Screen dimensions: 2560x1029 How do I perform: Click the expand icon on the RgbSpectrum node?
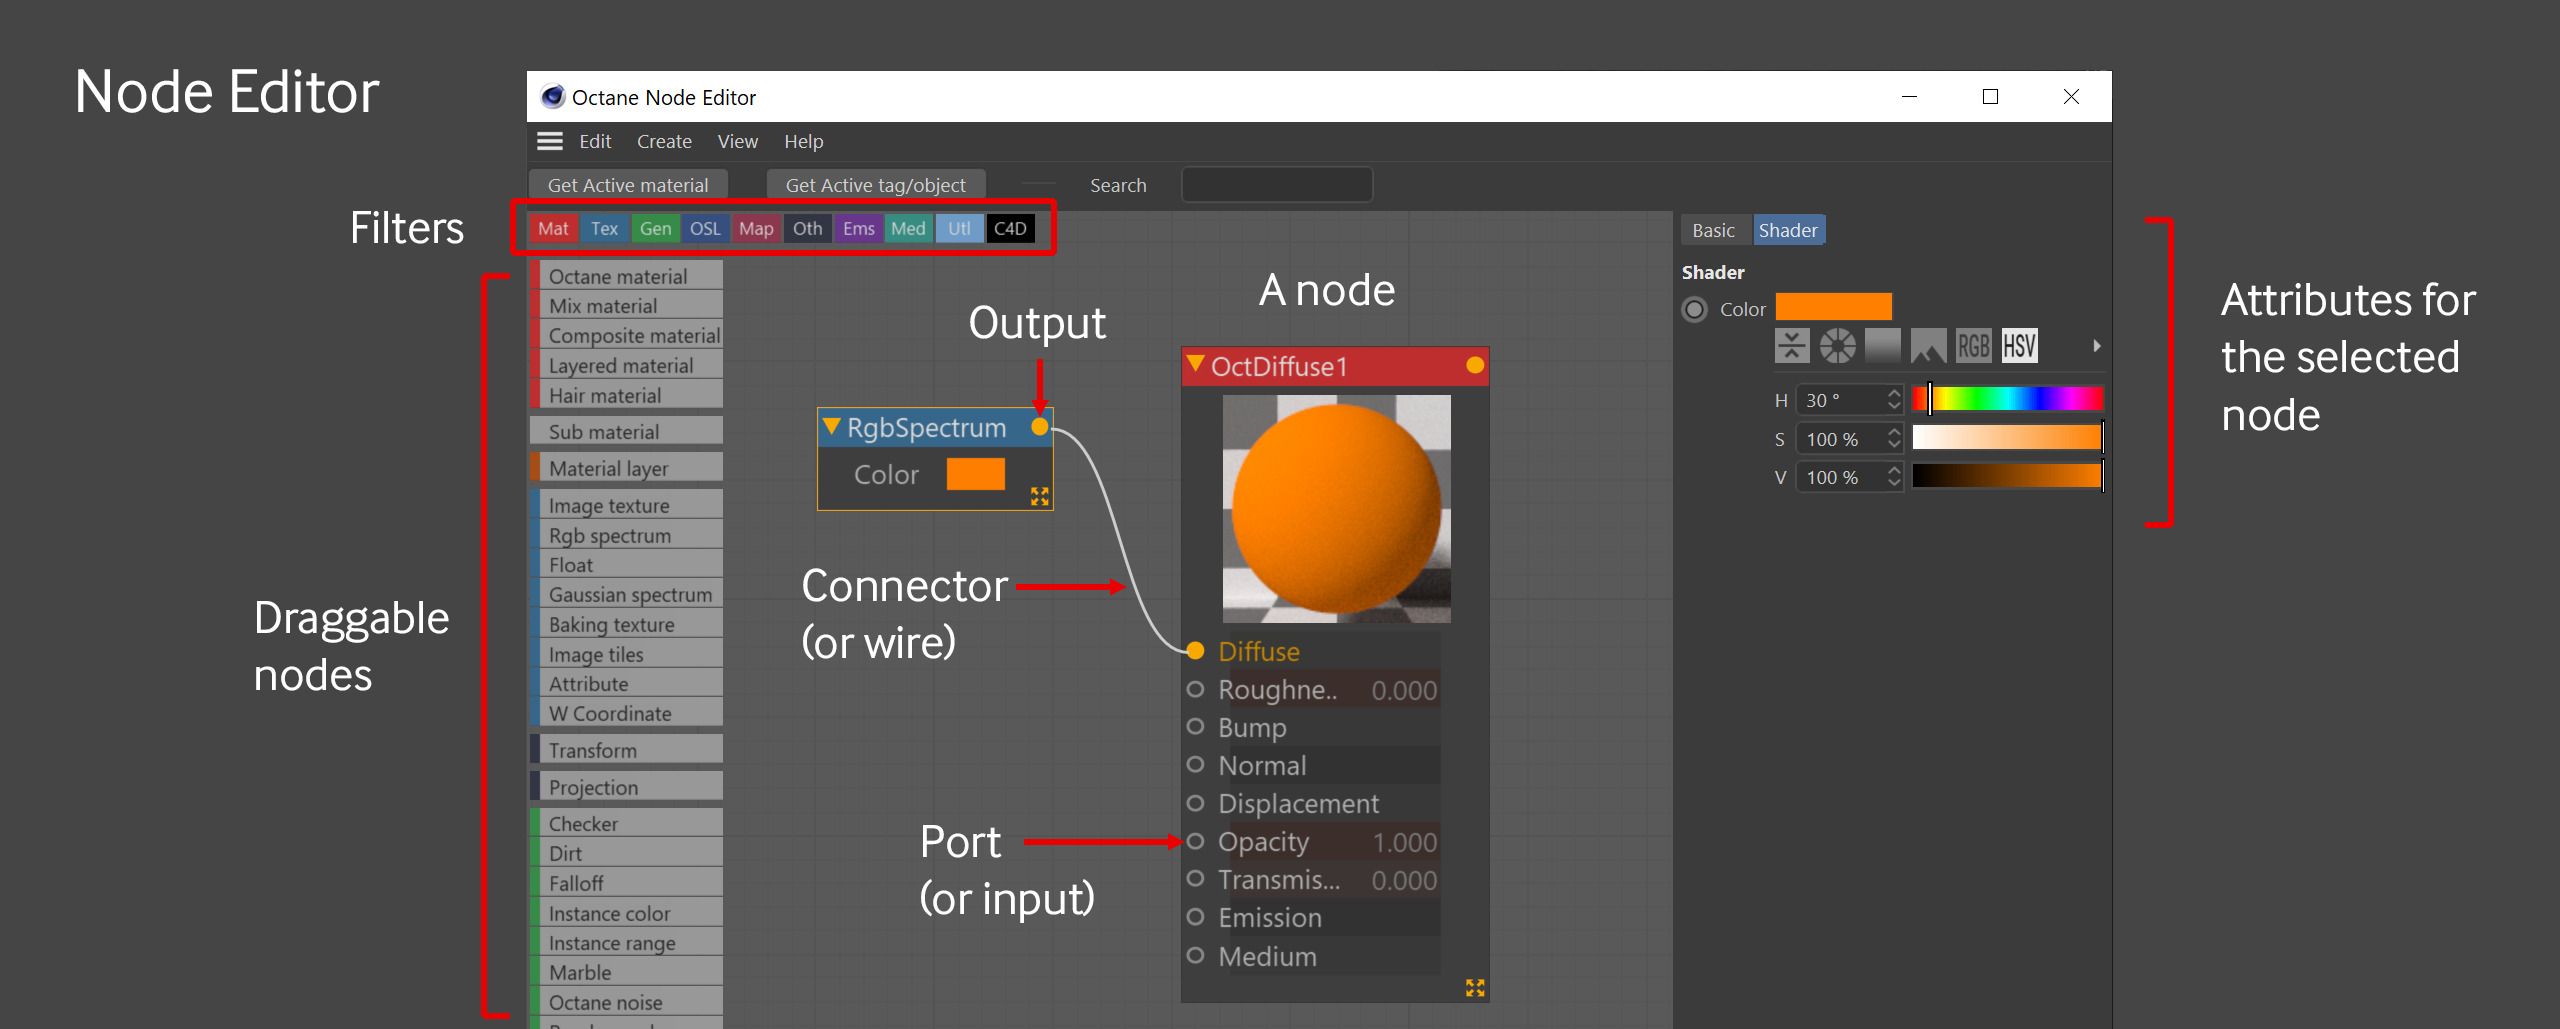pyautogui.click(x=1040, y=497)
